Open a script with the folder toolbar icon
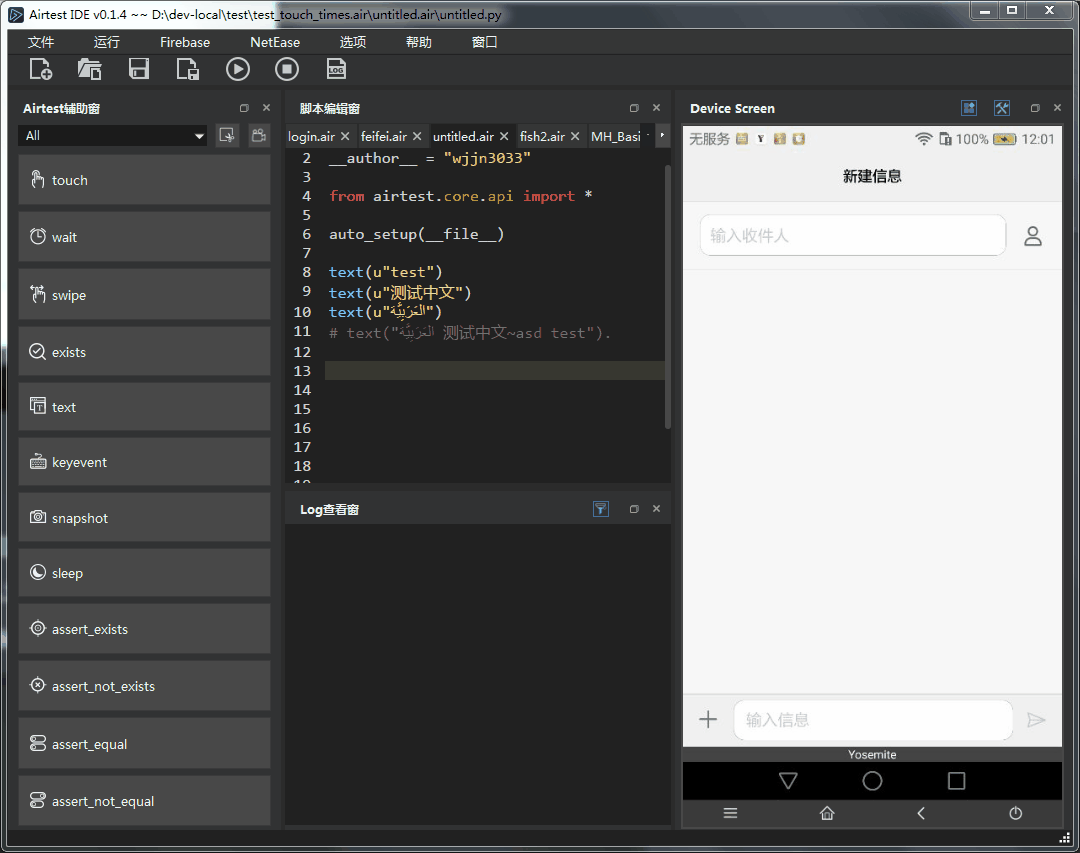1080x853 pixels. (x=90, y=70)
